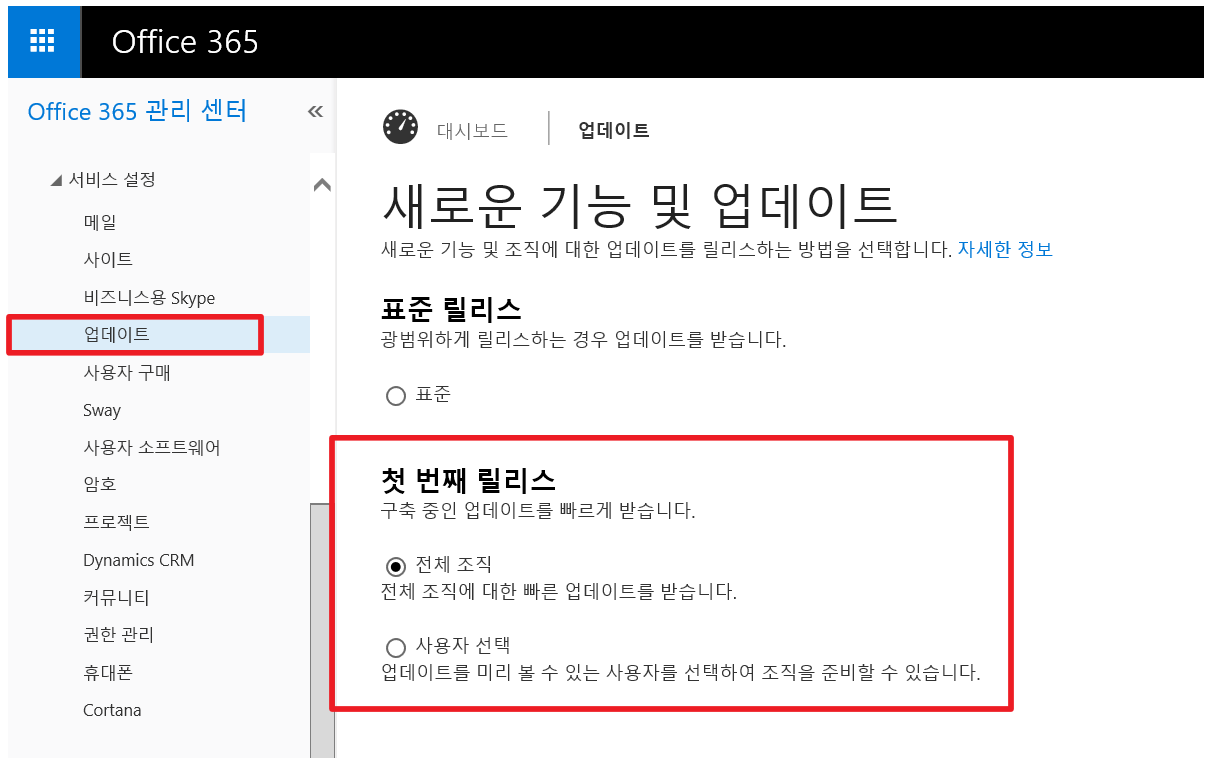This screenshot has height=771, width=1209.
Task: Click the 첫 번째 릴리스 heading
Action: [x=469, y=479]
